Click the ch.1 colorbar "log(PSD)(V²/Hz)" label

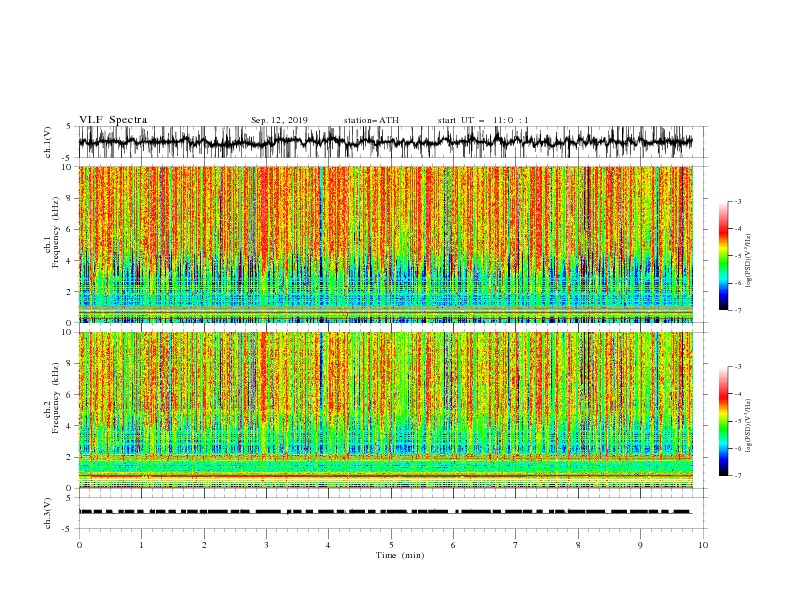pyautogui.click(x=749, y=261)
